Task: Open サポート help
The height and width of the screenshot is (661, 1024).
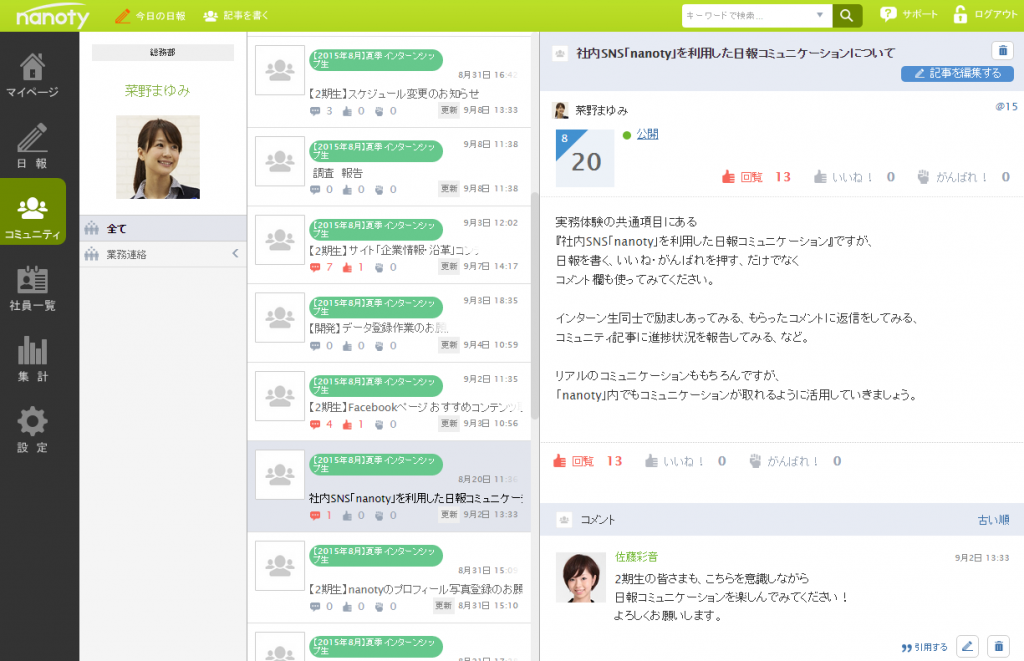Action: pos(909,14)
